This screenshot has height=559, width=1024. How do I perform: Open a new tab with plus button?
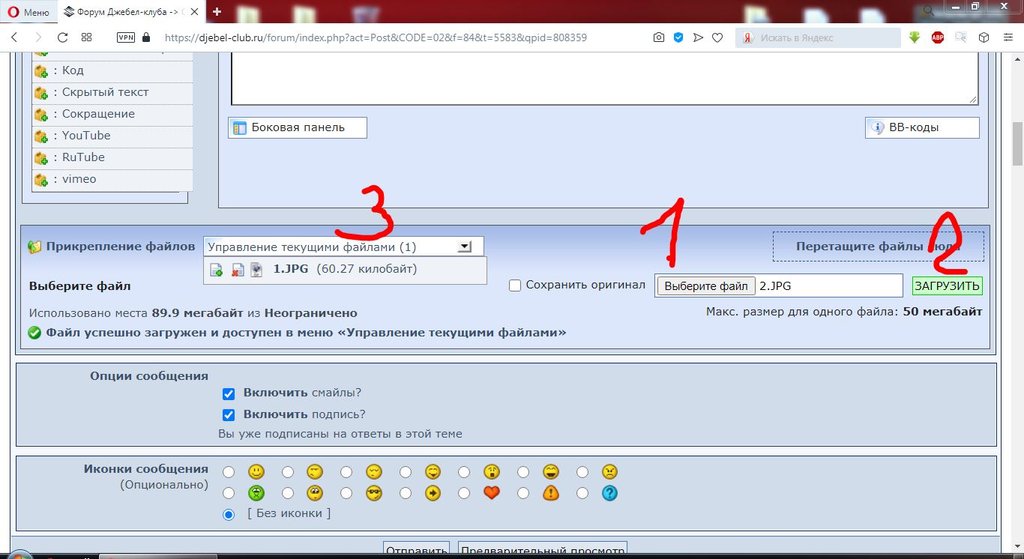point(217,11)
